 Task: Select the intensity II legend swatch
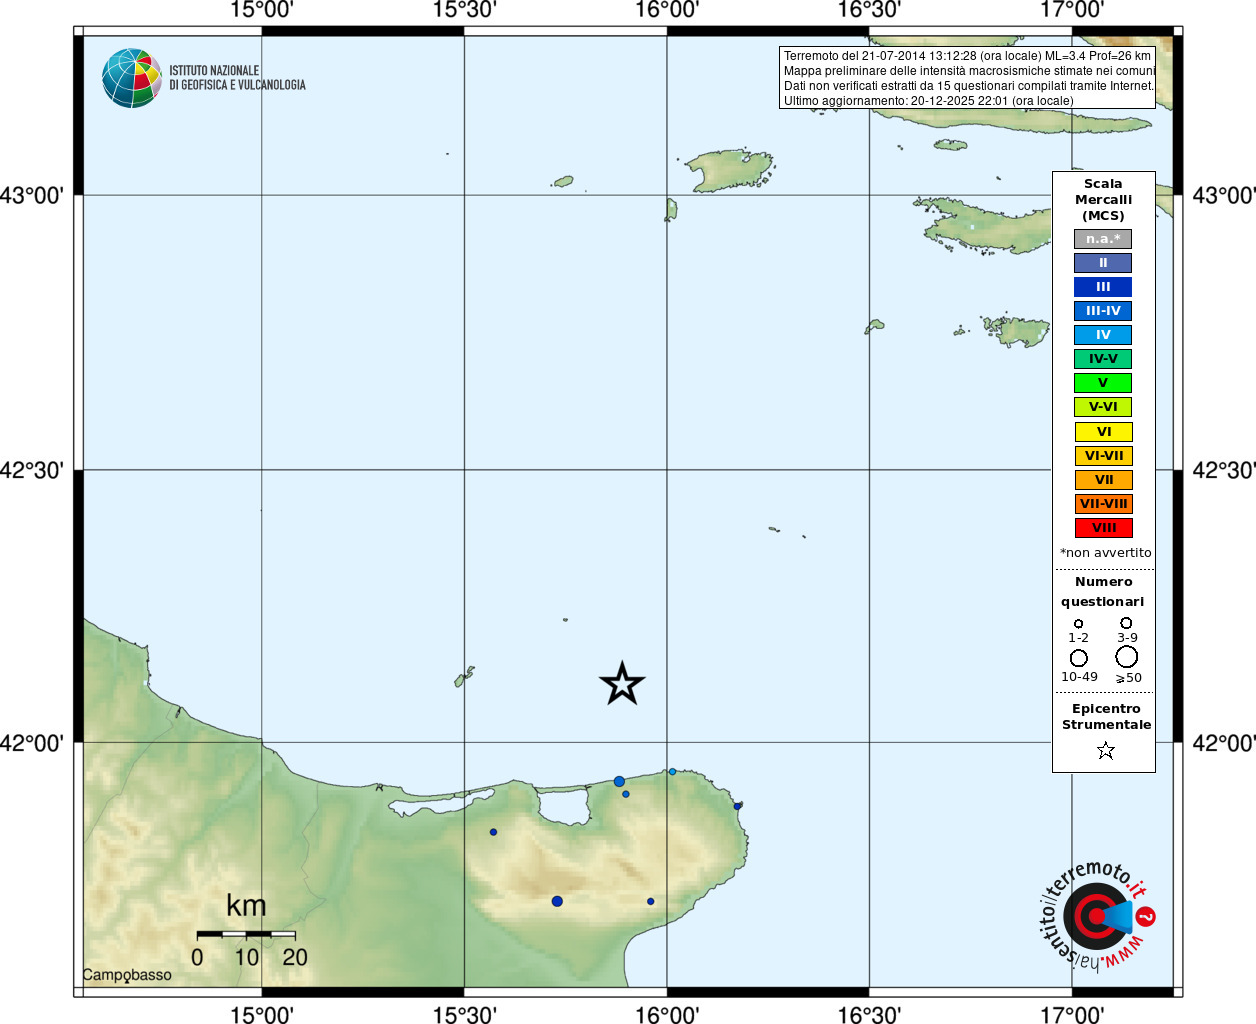(1103, 263)
